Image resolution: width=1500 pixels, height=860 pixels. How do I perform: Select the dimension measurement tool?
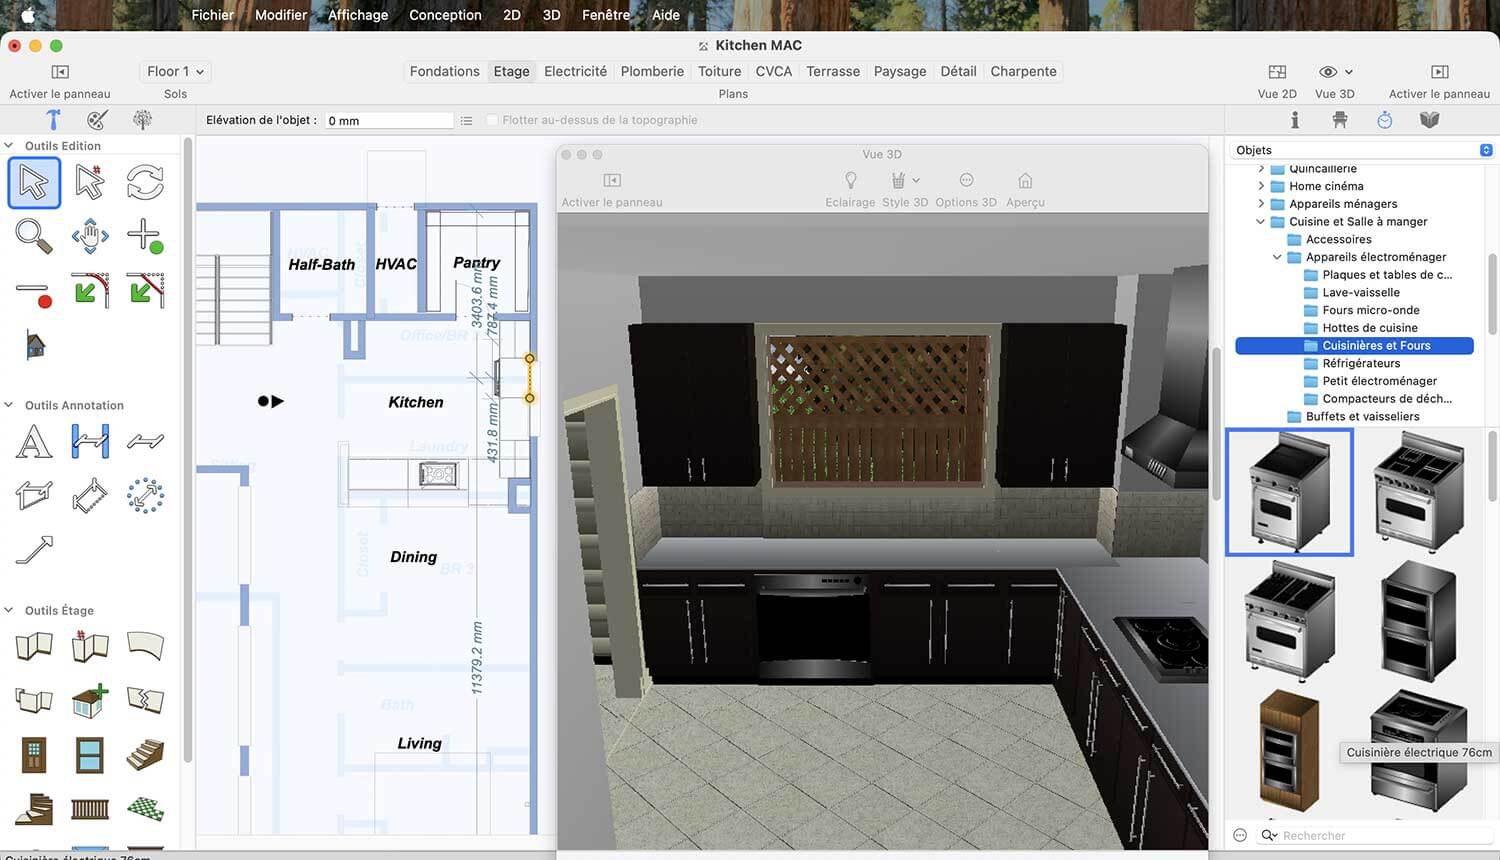90,441
